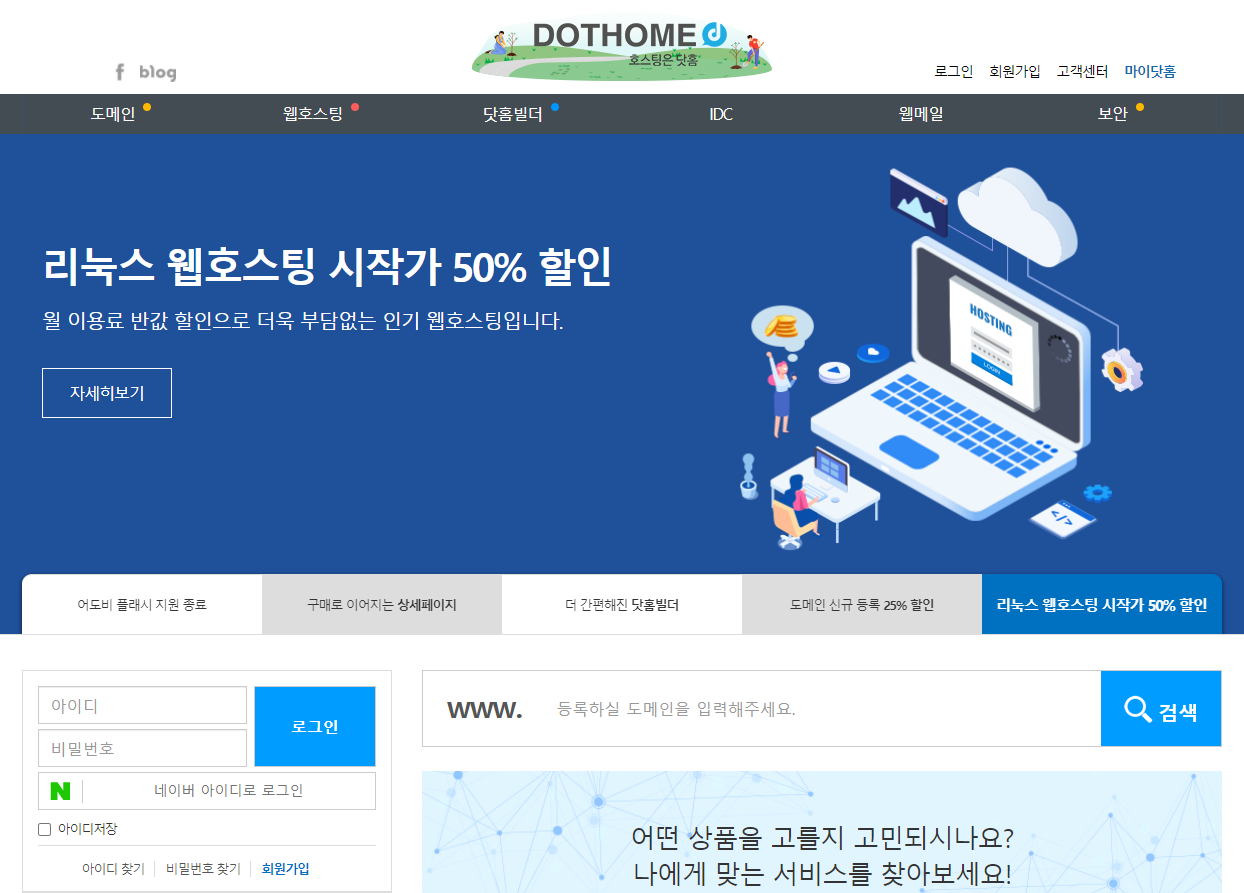Open the 보안 menu
This screenshot has height=893, width=1244.
click(x=1113, y=114)
